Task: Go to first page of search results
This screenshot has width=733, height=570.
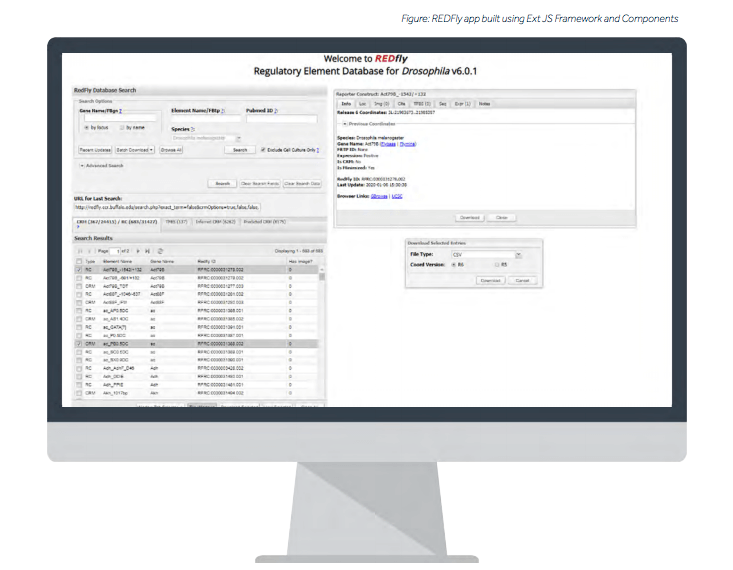Action: click(80, 251)
